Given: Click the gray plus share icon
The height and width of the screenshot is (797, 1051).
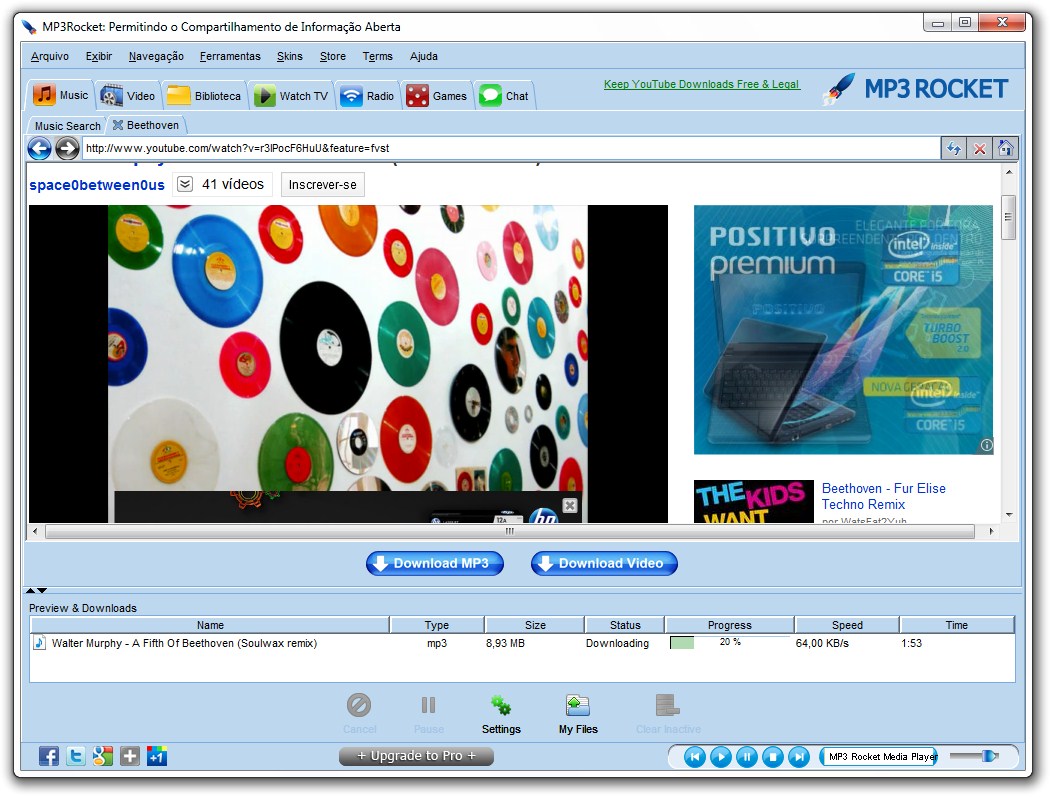Looking at the screenshot, I should pos(129,756).
